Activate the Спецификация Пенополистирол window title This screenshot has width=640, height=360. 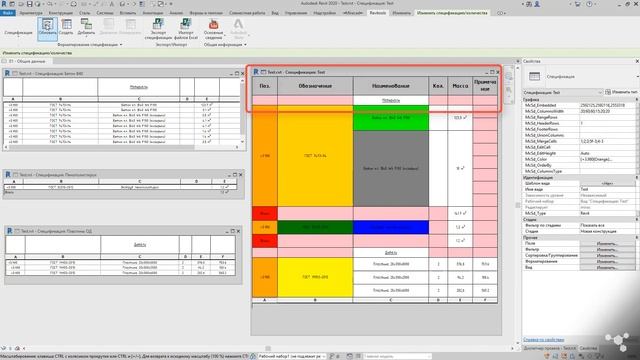click(58, 175)
